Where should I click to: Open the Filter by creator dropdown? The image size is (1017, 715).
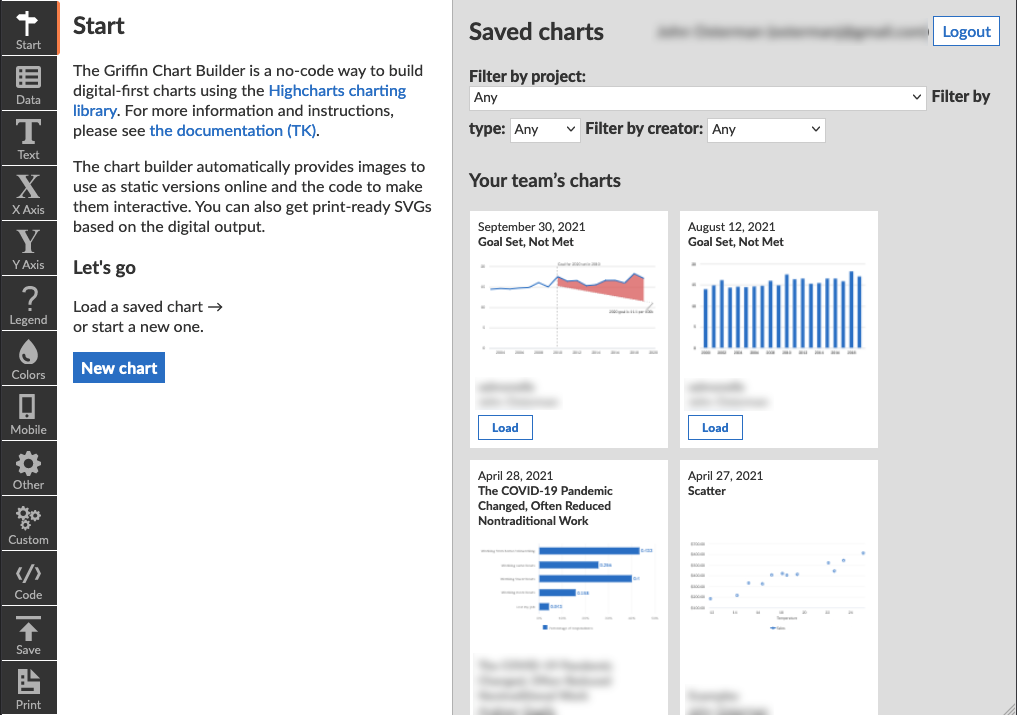point(766,130)
